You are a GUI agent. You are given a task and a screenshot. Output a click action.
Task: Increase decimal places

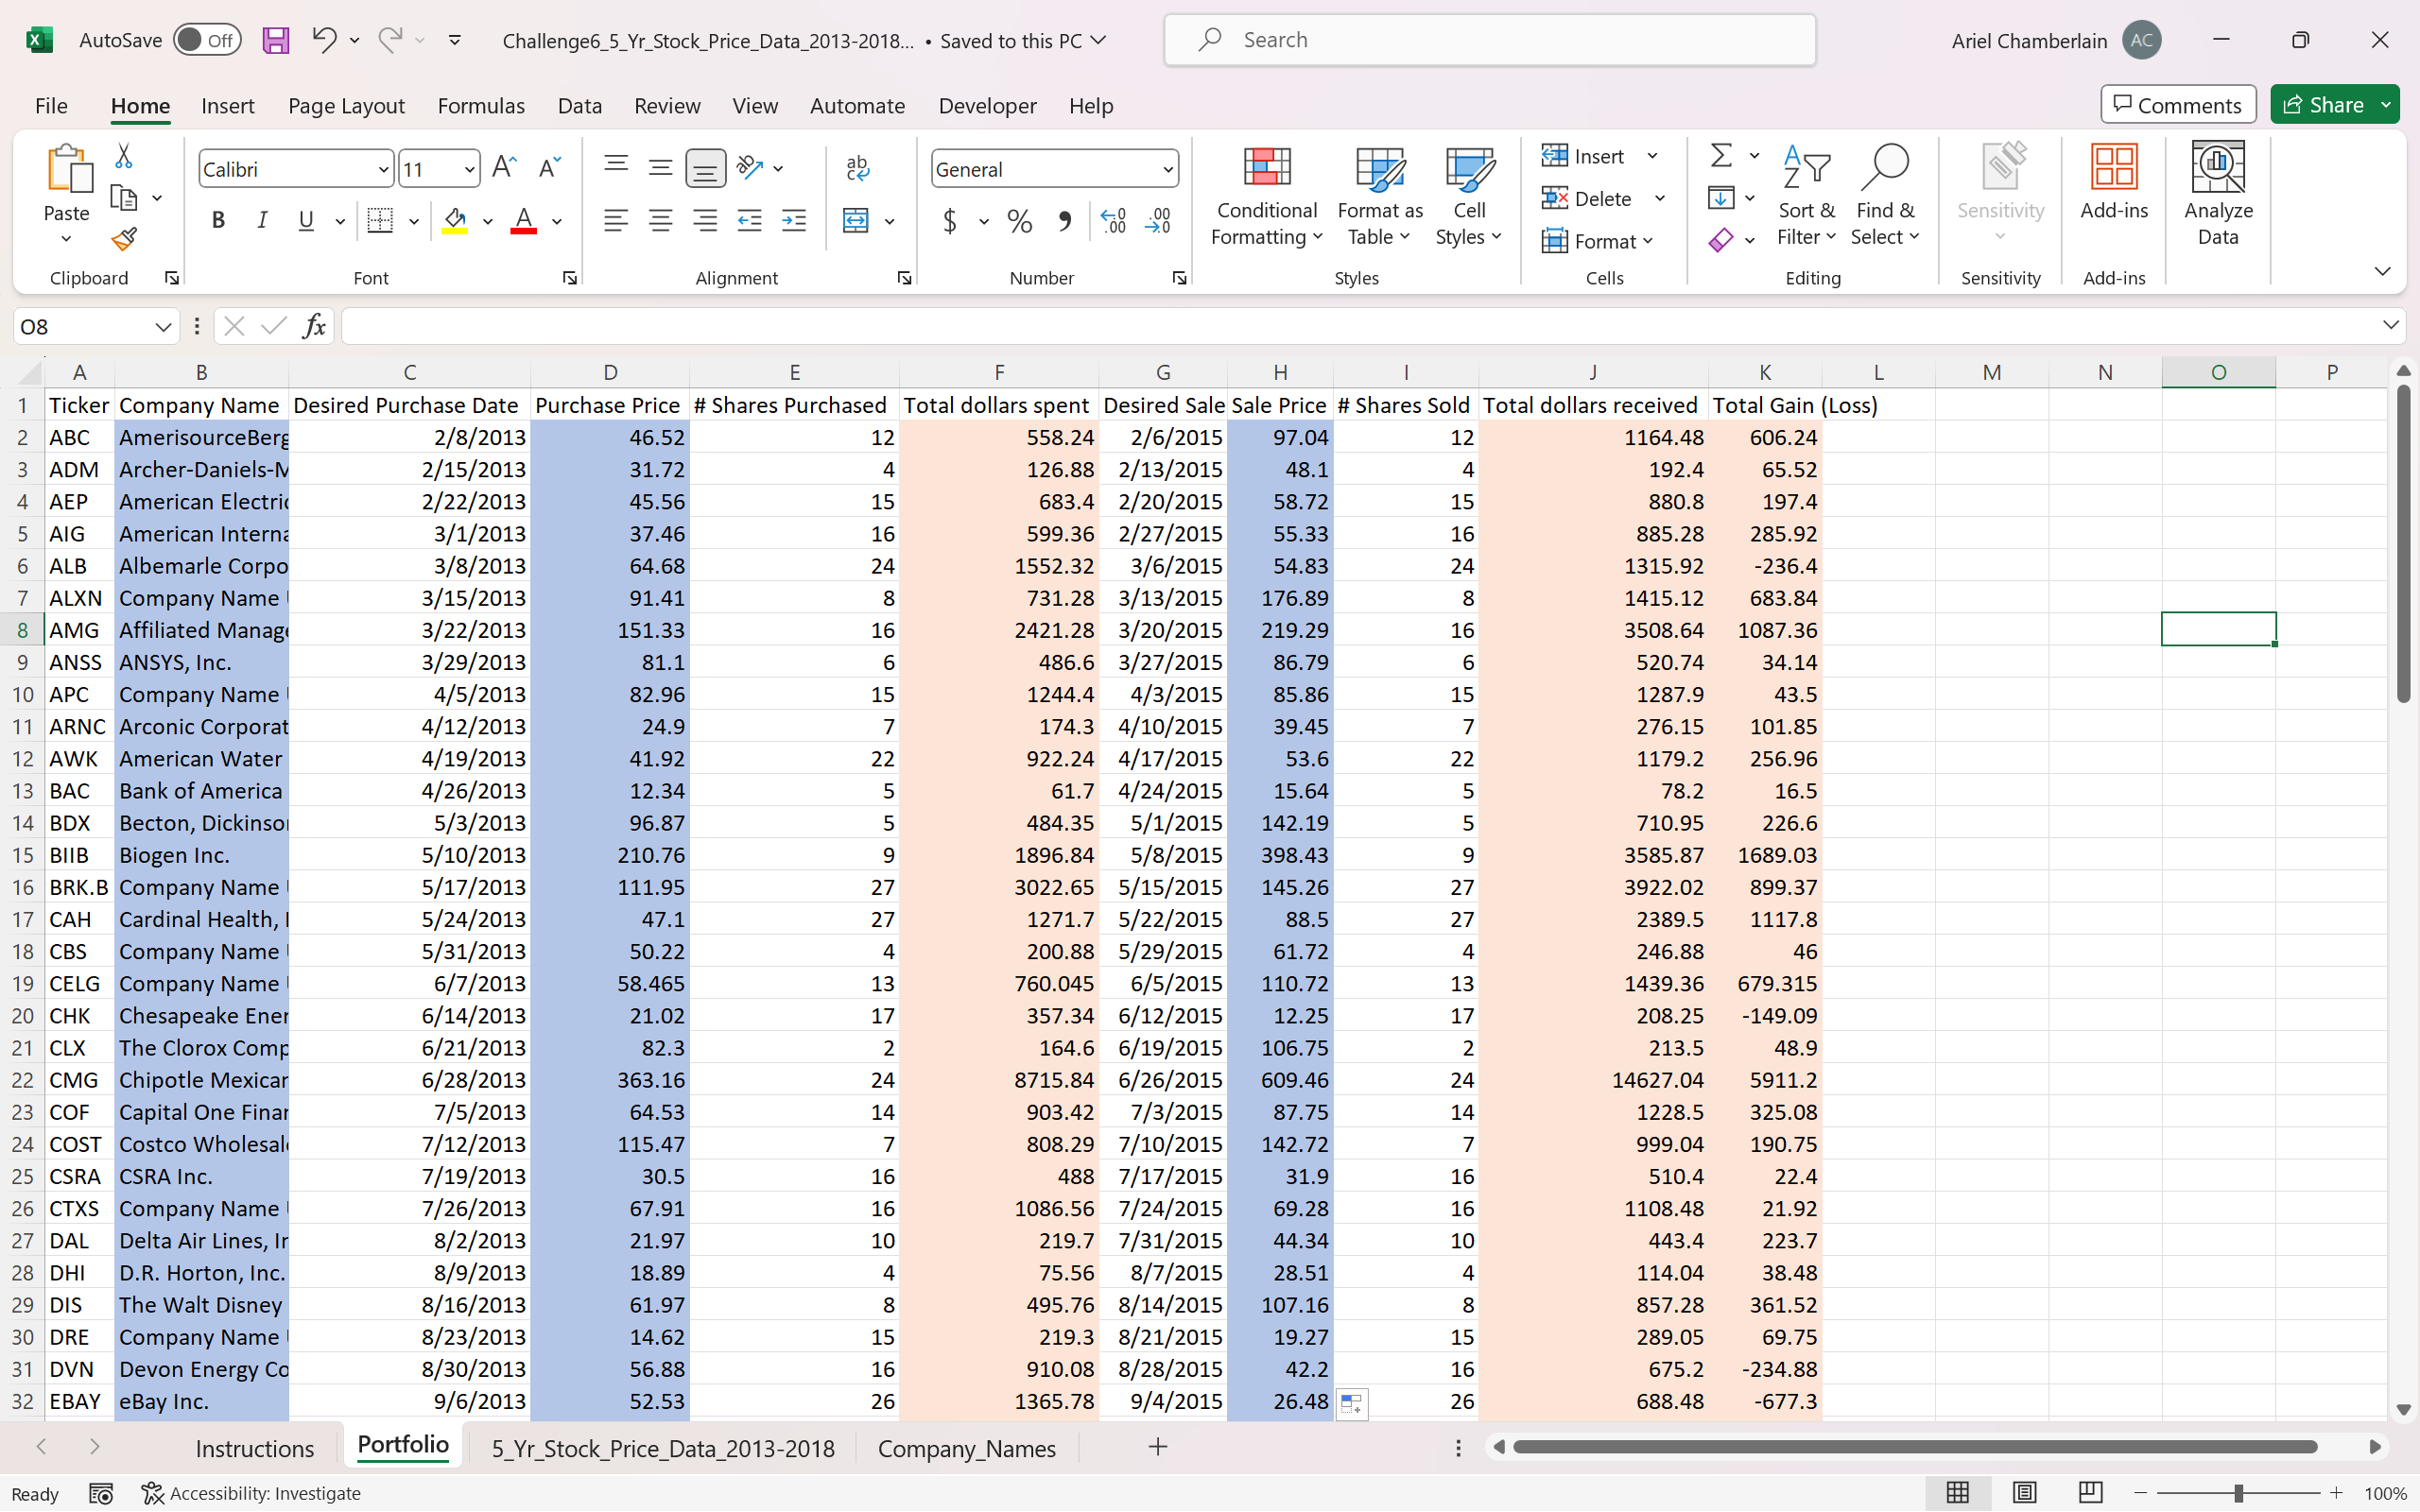[x=1114, y=221]
